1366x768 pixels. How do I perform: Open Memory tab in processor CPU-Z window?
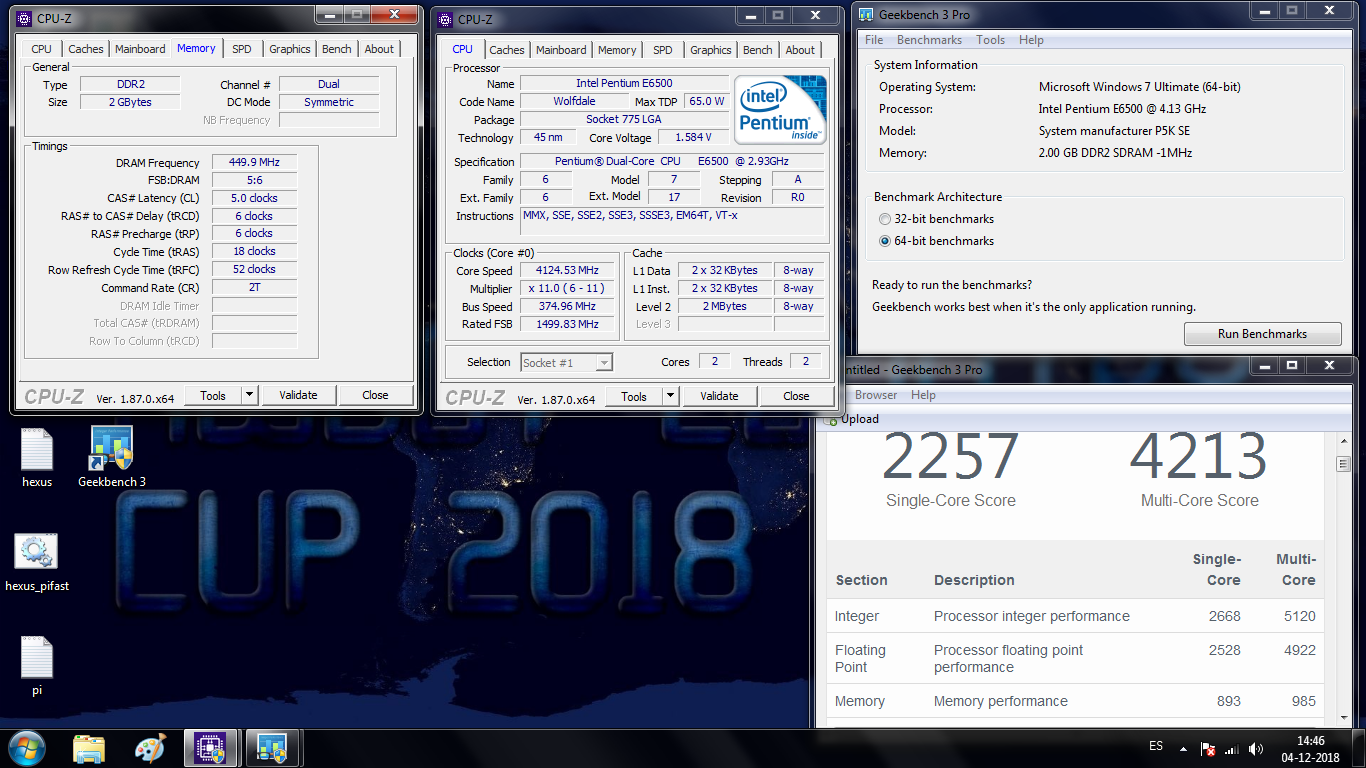point(617,50)
